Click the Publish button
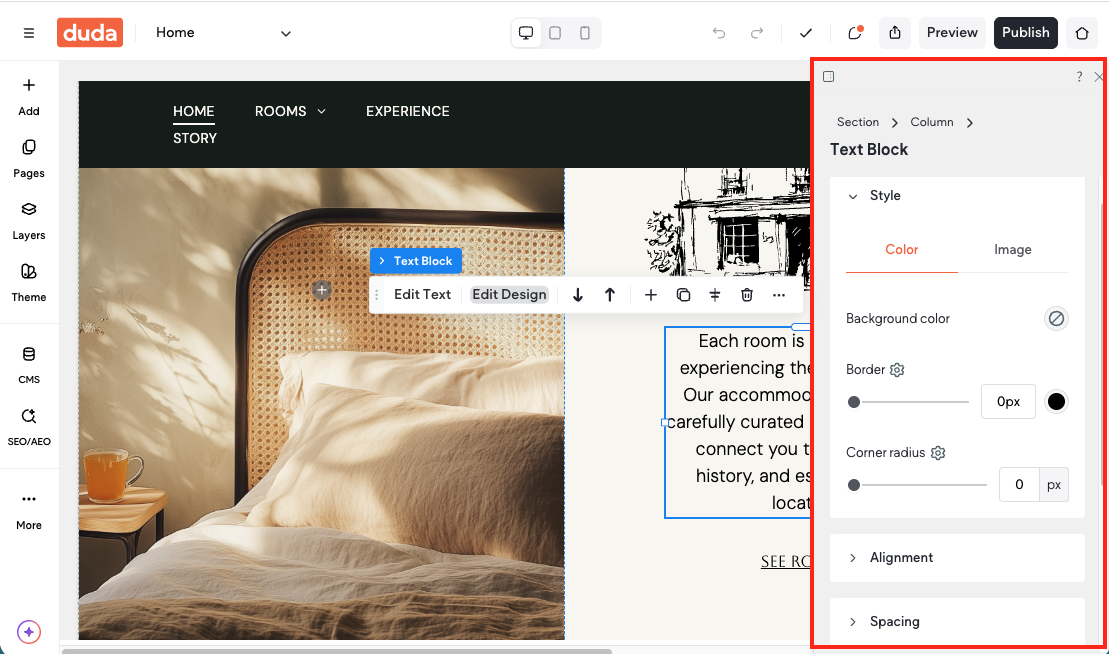Viewport: 1109px width, 654px height. click(1025, 33)
